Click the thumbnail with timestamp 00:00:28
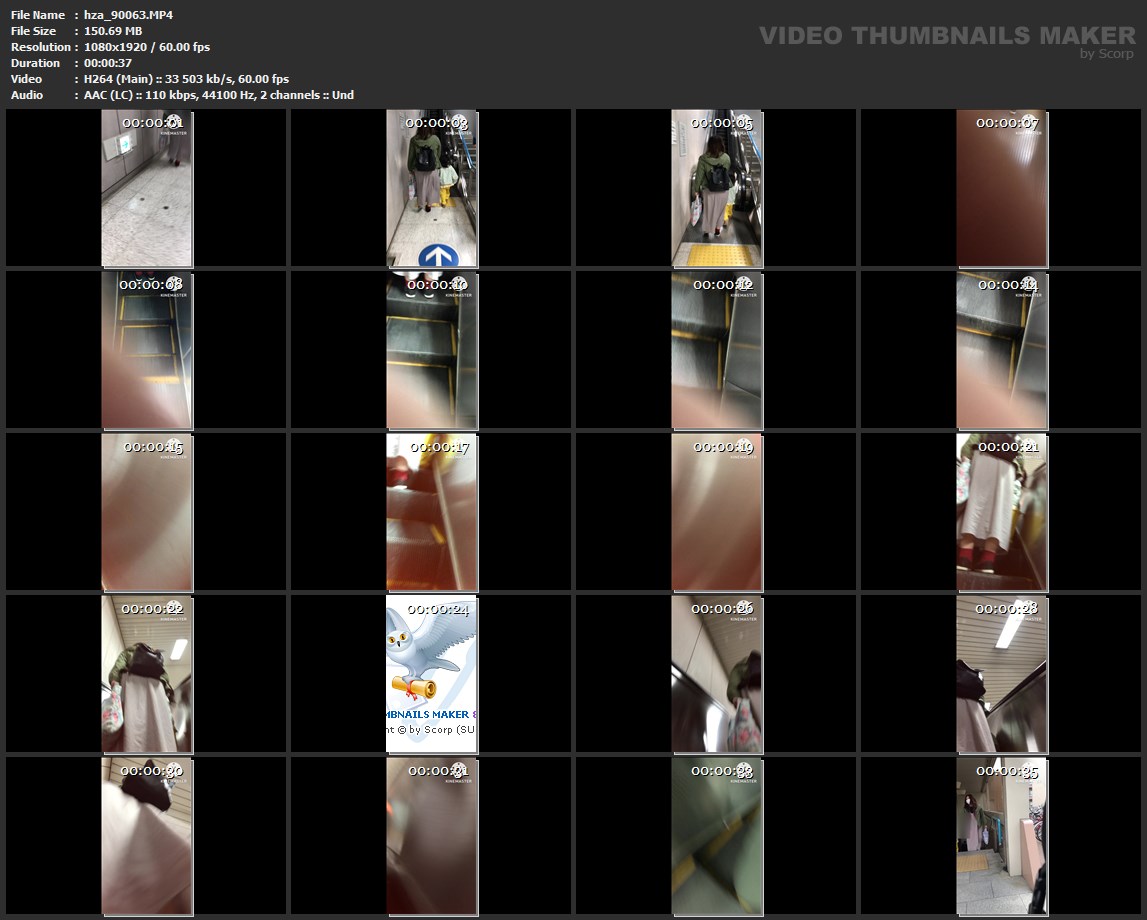 (1002, 674)
